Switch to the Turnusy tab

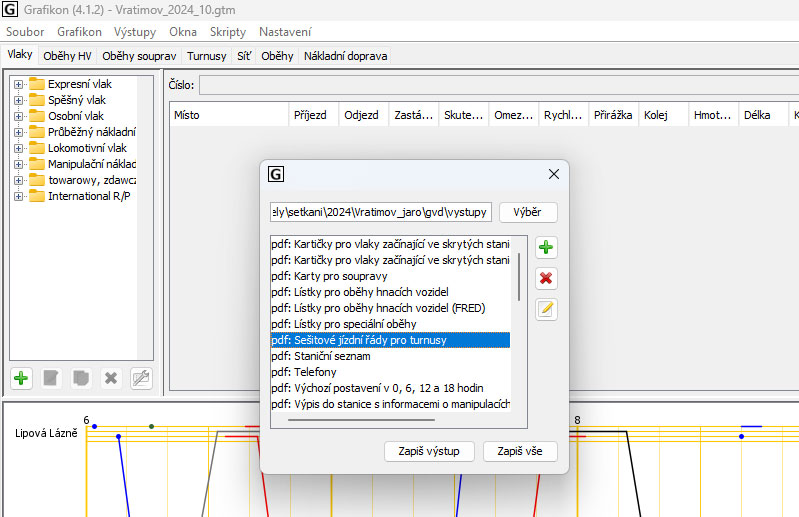207,56
